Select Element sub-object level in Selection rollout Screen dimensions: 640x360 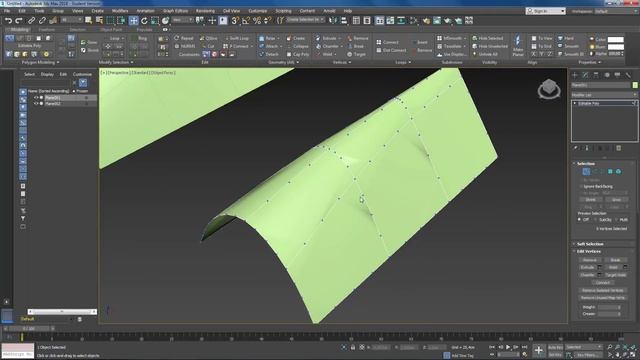pos(618,172)
